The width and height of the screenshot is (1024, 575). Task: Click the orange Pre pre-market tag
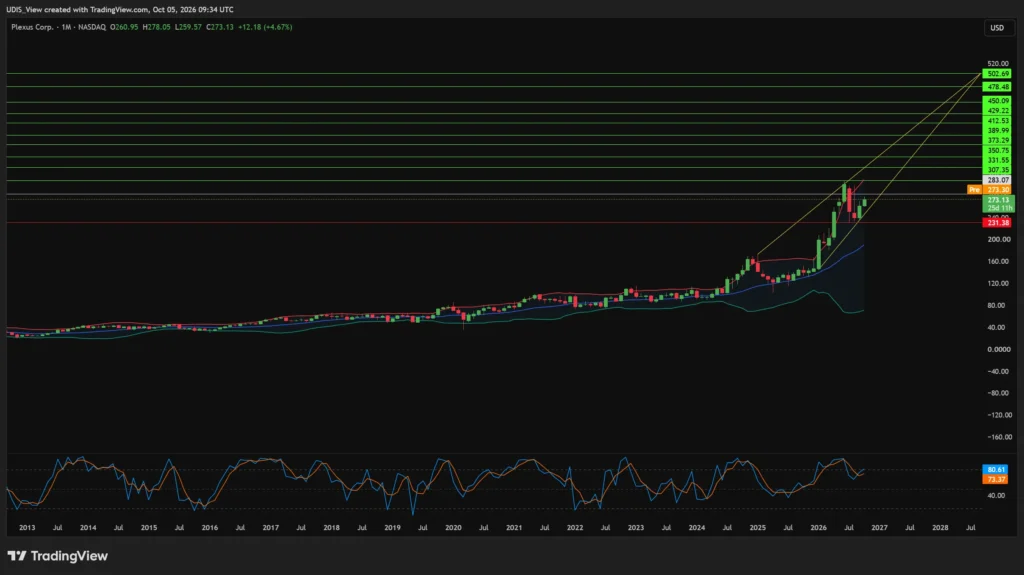974,189
